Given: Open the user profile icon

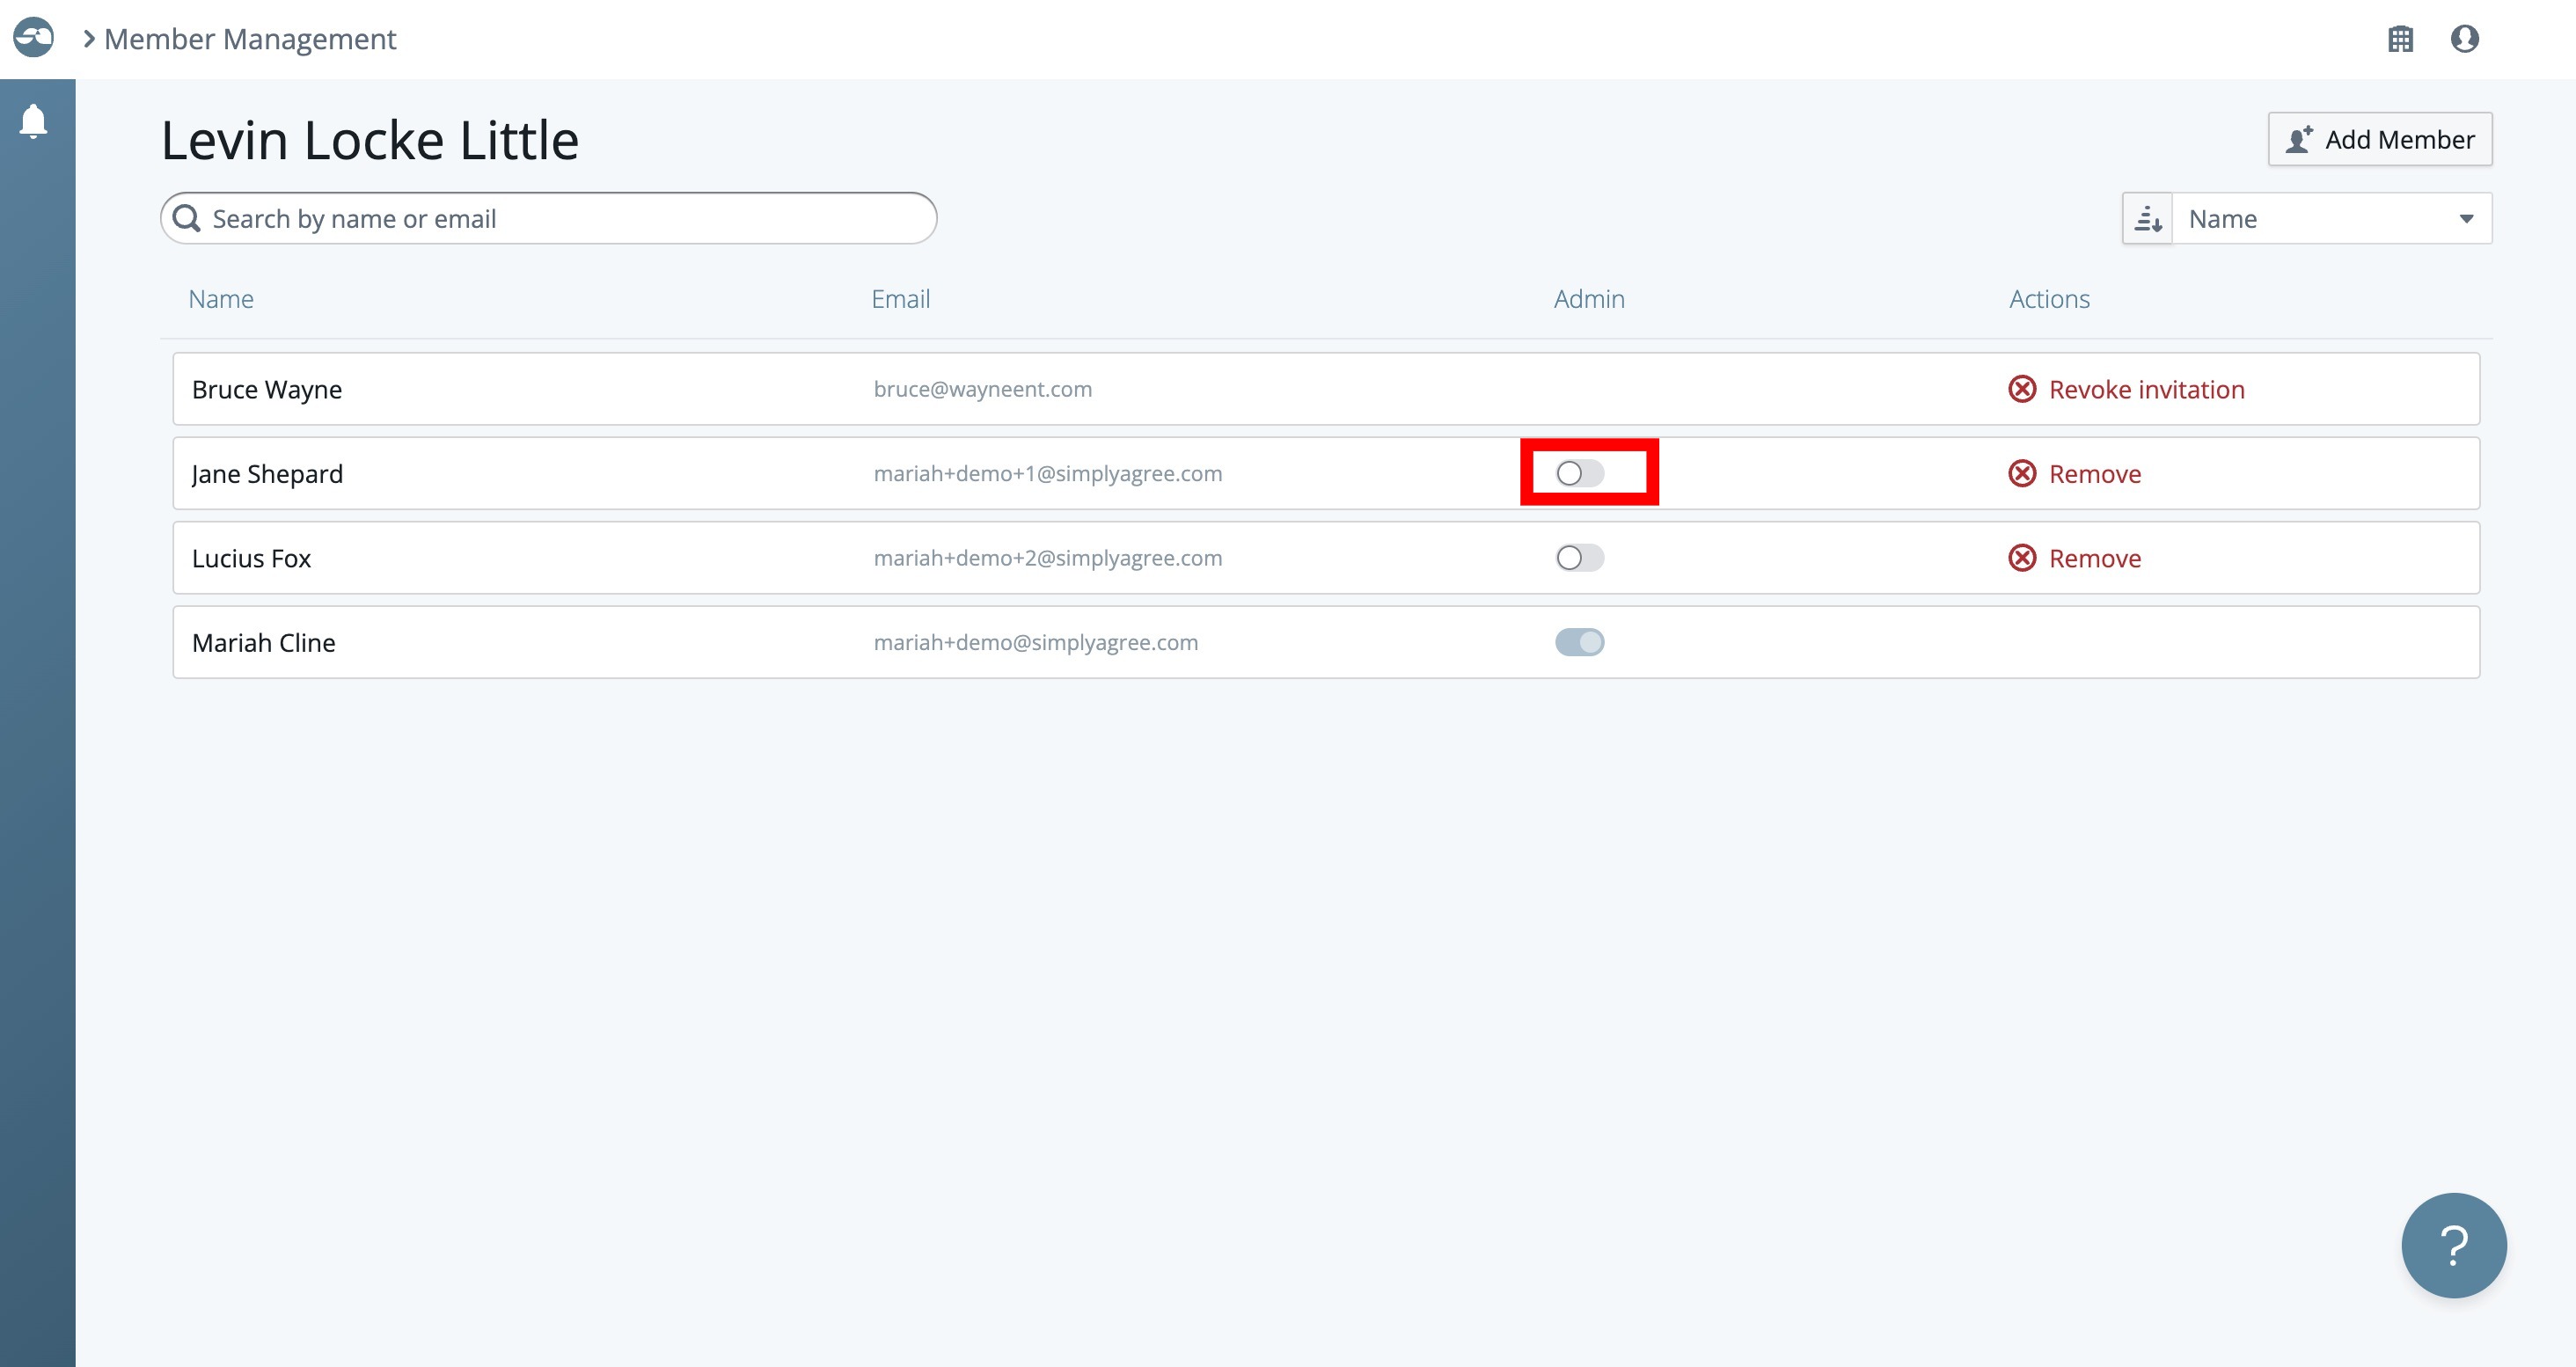Looking at the screenshot, I should 2464,39.
